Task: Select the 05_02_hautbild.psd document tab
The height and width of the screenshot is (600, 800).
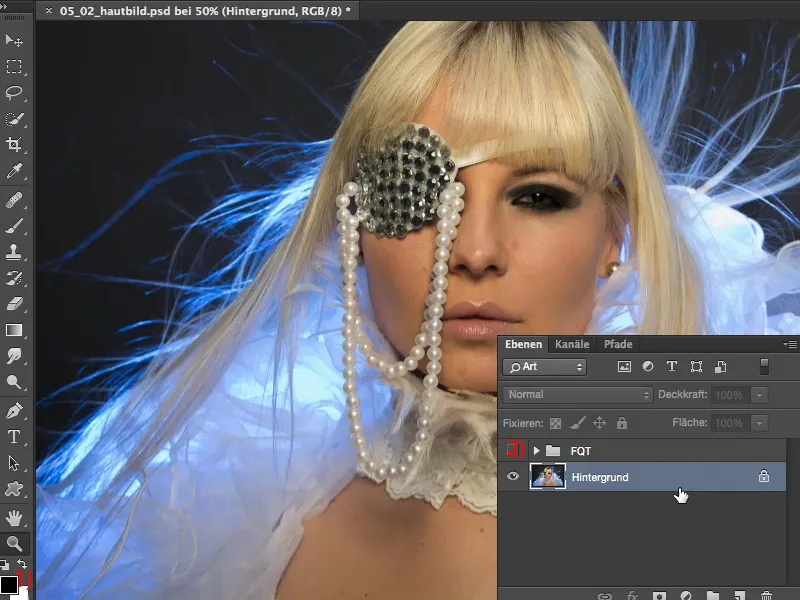Action: pos(205,11)
